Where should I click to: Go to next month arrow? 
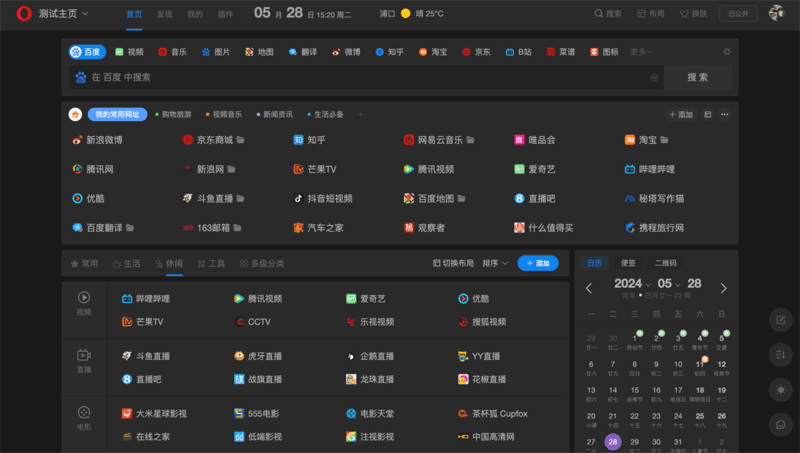(723, 288)
